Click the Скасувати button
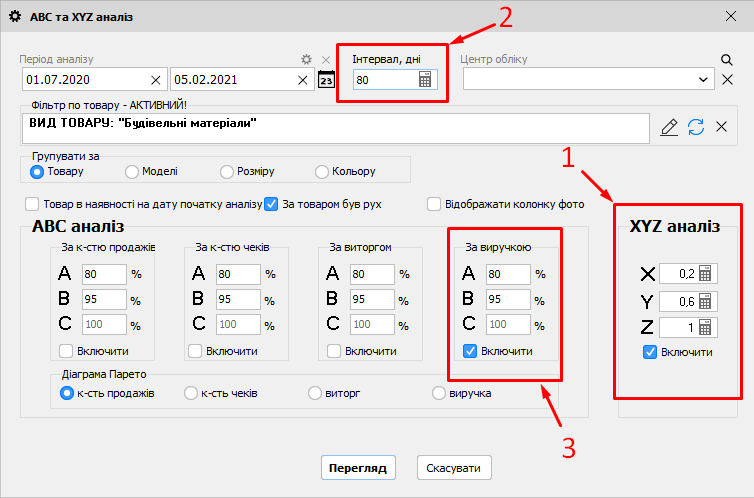 (x=453, y=467)
